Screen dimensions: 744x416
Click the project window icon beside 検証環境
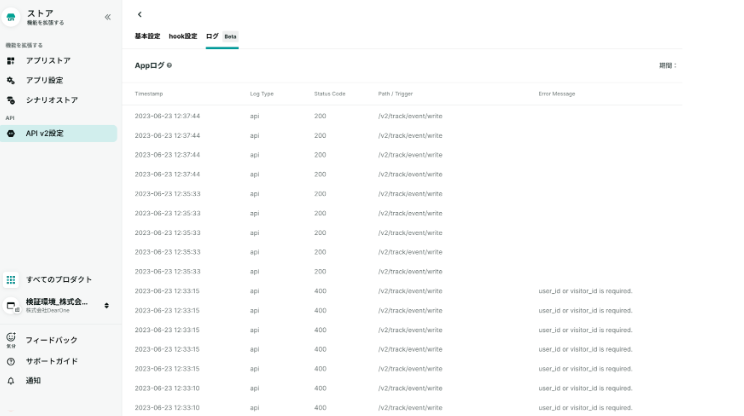point(11,305)
